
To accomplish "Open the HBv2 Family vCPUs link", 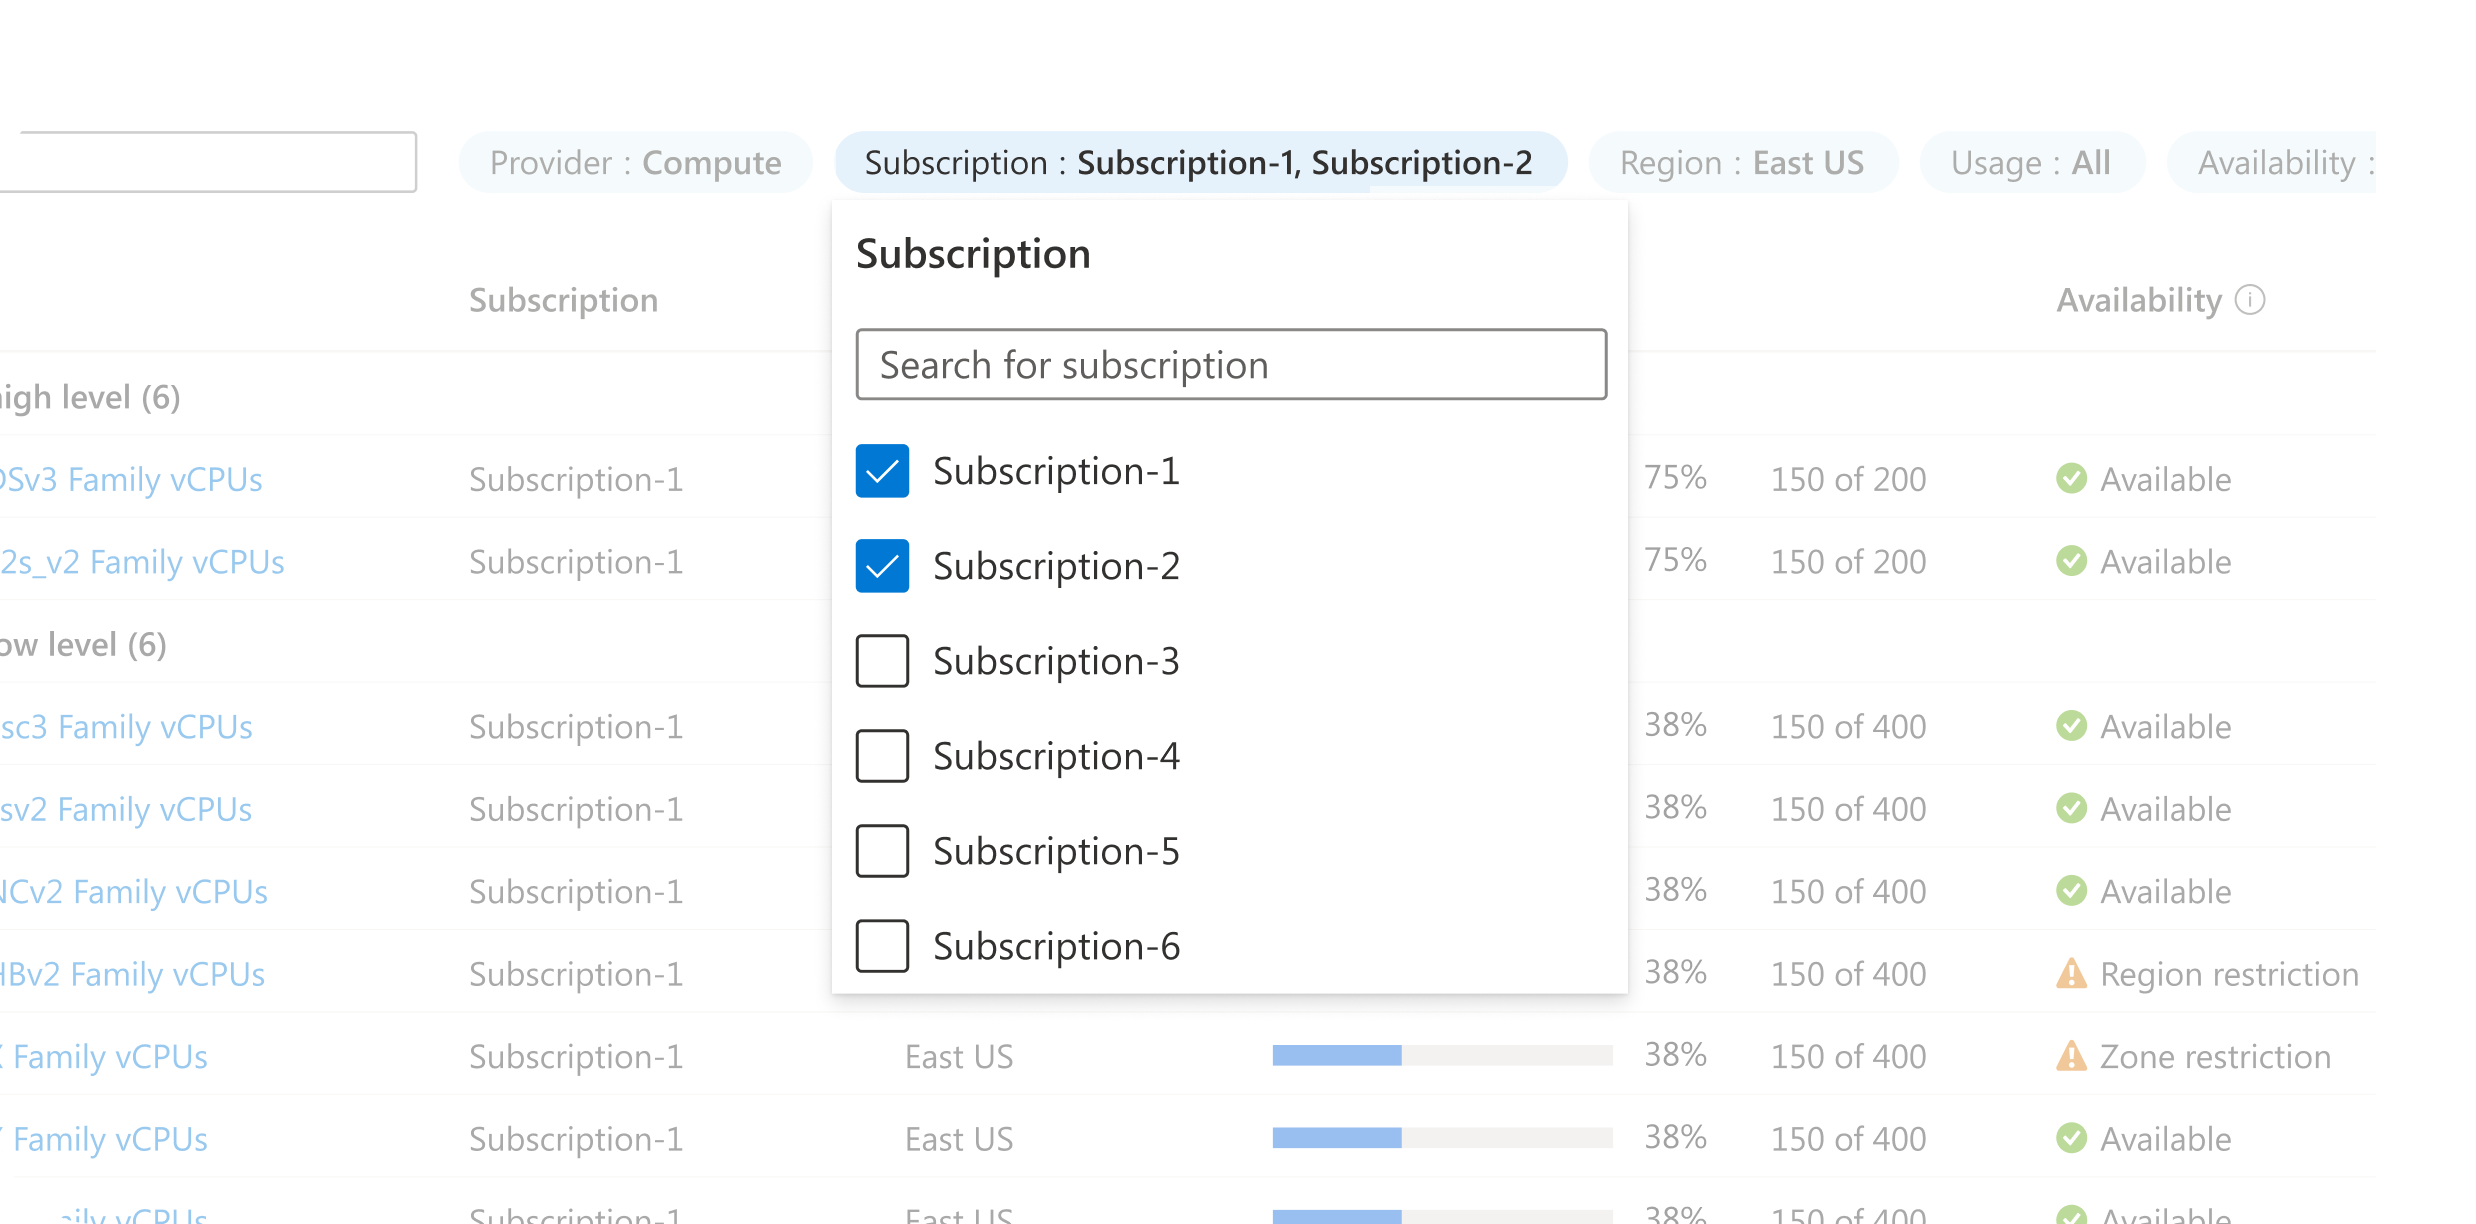I will [132, 974].
